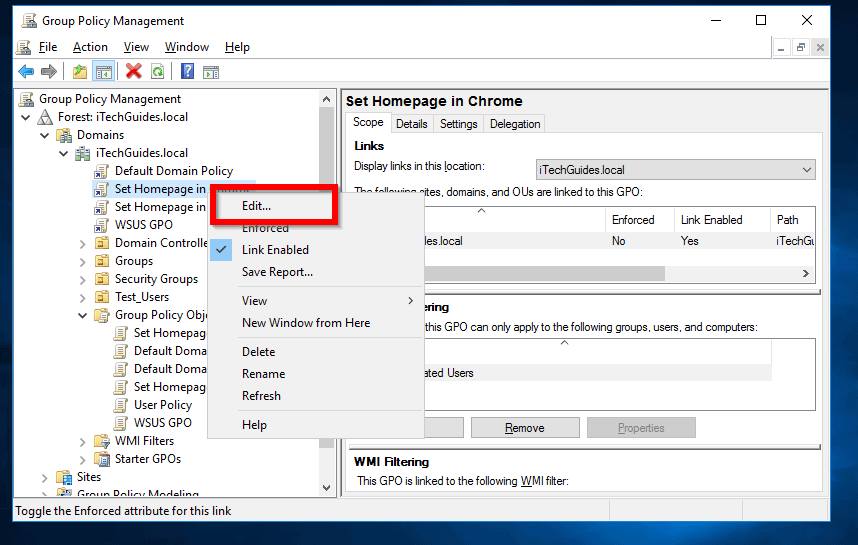Select Delete in the context menu
Image resolution: width=858 pixels, height=545 pixels.
316,352
